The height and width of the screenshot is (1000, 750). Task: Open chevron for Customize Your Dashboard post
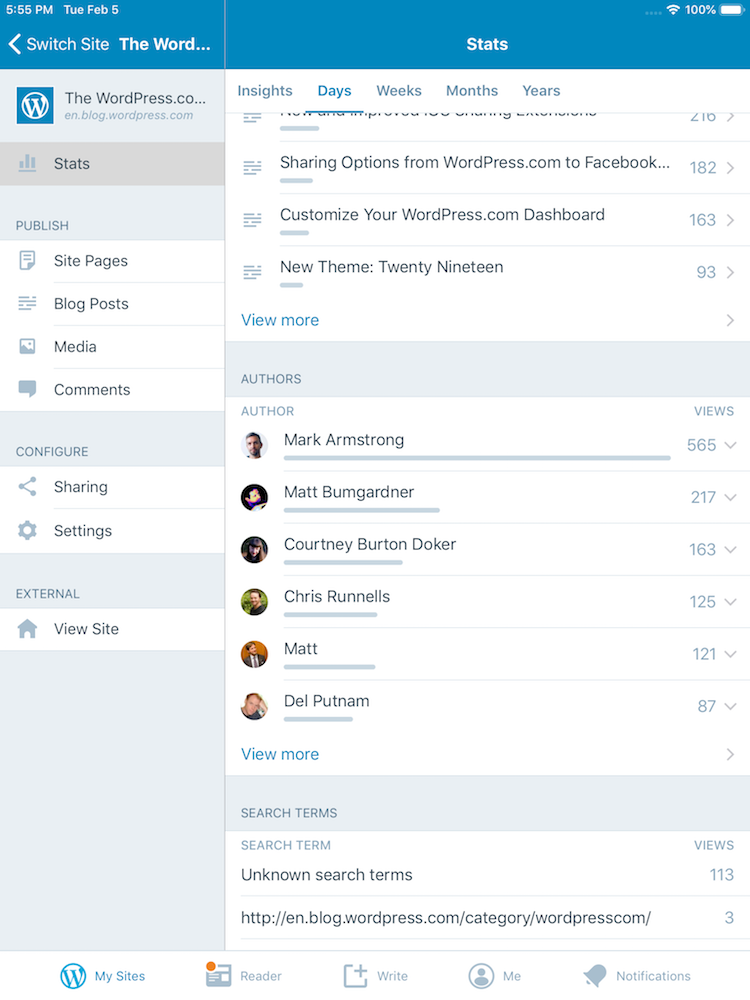731,220
